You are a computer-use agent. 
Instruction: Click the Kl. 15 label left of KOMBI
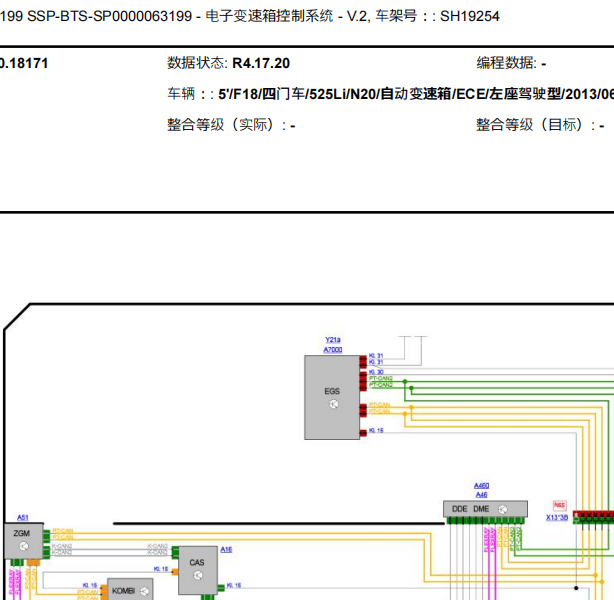coord(90,586)
